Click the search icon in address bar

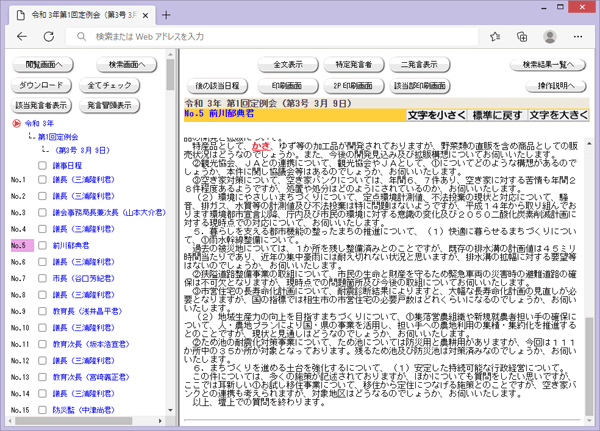[81, 37]
